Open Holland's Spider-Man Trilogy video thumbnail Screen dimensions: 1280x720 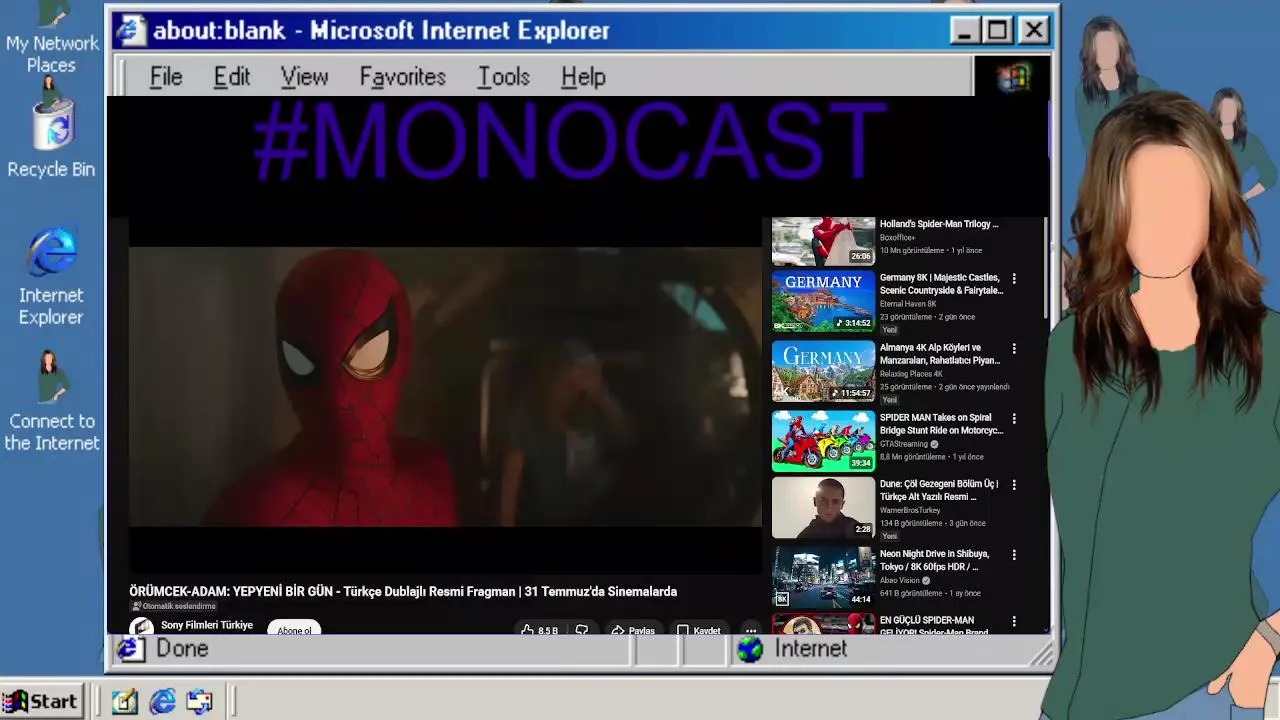click(823, 241)
